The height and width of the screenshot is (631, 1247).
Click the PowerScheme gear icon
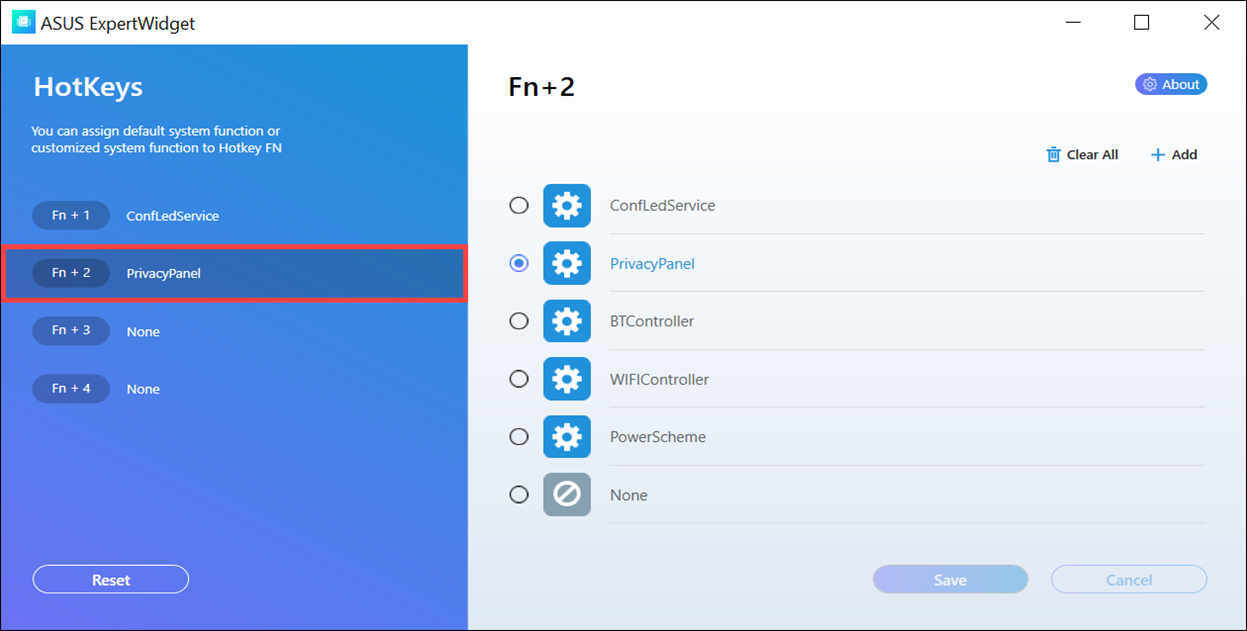(x=567, y=437)
